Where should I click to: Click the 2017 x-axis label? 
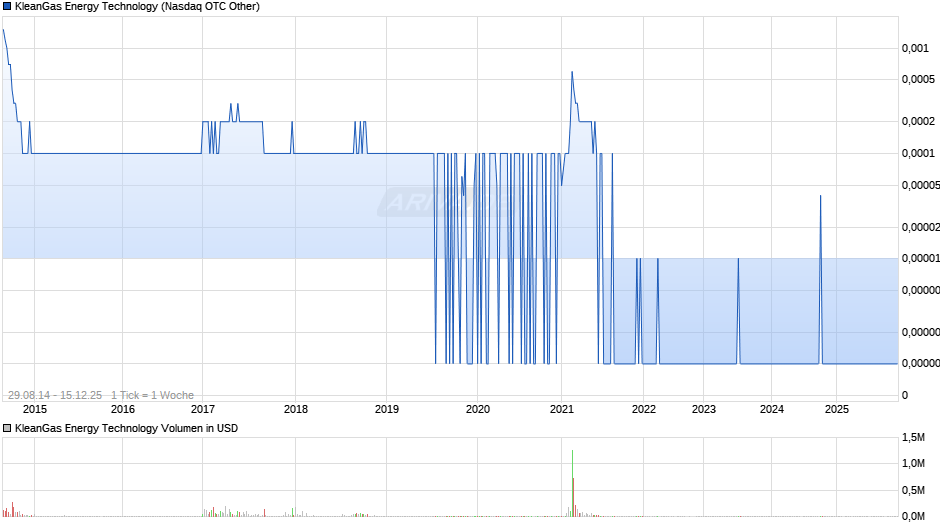click(203, 409)
